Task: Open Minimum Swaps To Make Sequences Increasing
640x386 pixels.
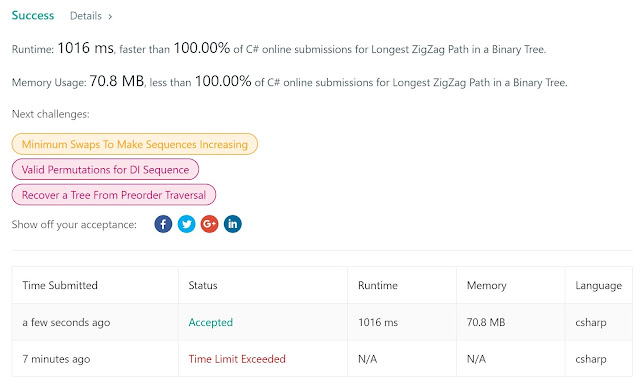Action: 135,144
